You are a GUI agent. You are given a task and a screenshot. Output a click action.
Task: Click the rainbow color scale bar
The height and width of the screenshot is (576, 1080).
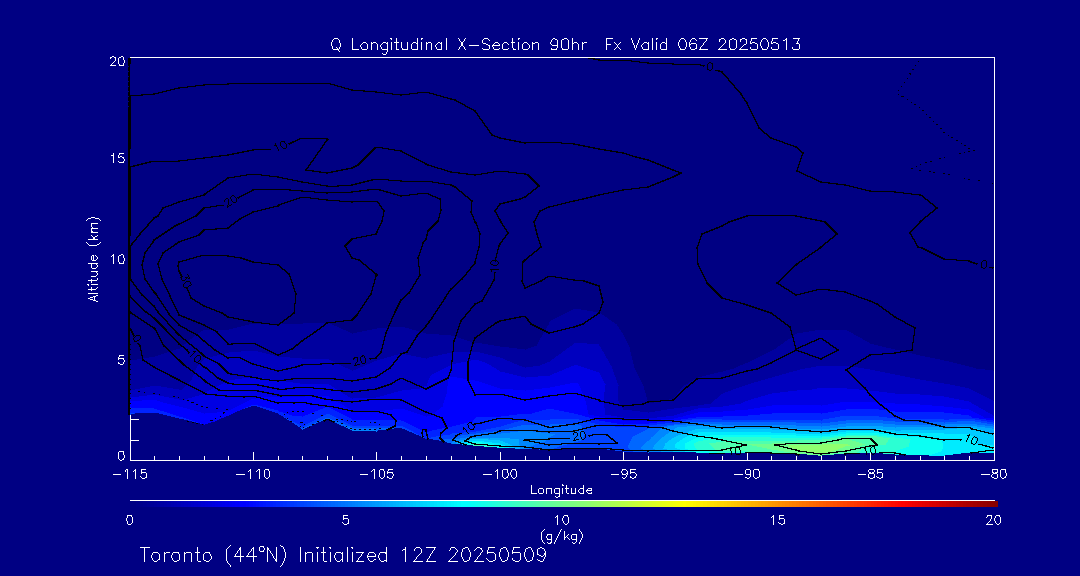[x=563, y=504]
